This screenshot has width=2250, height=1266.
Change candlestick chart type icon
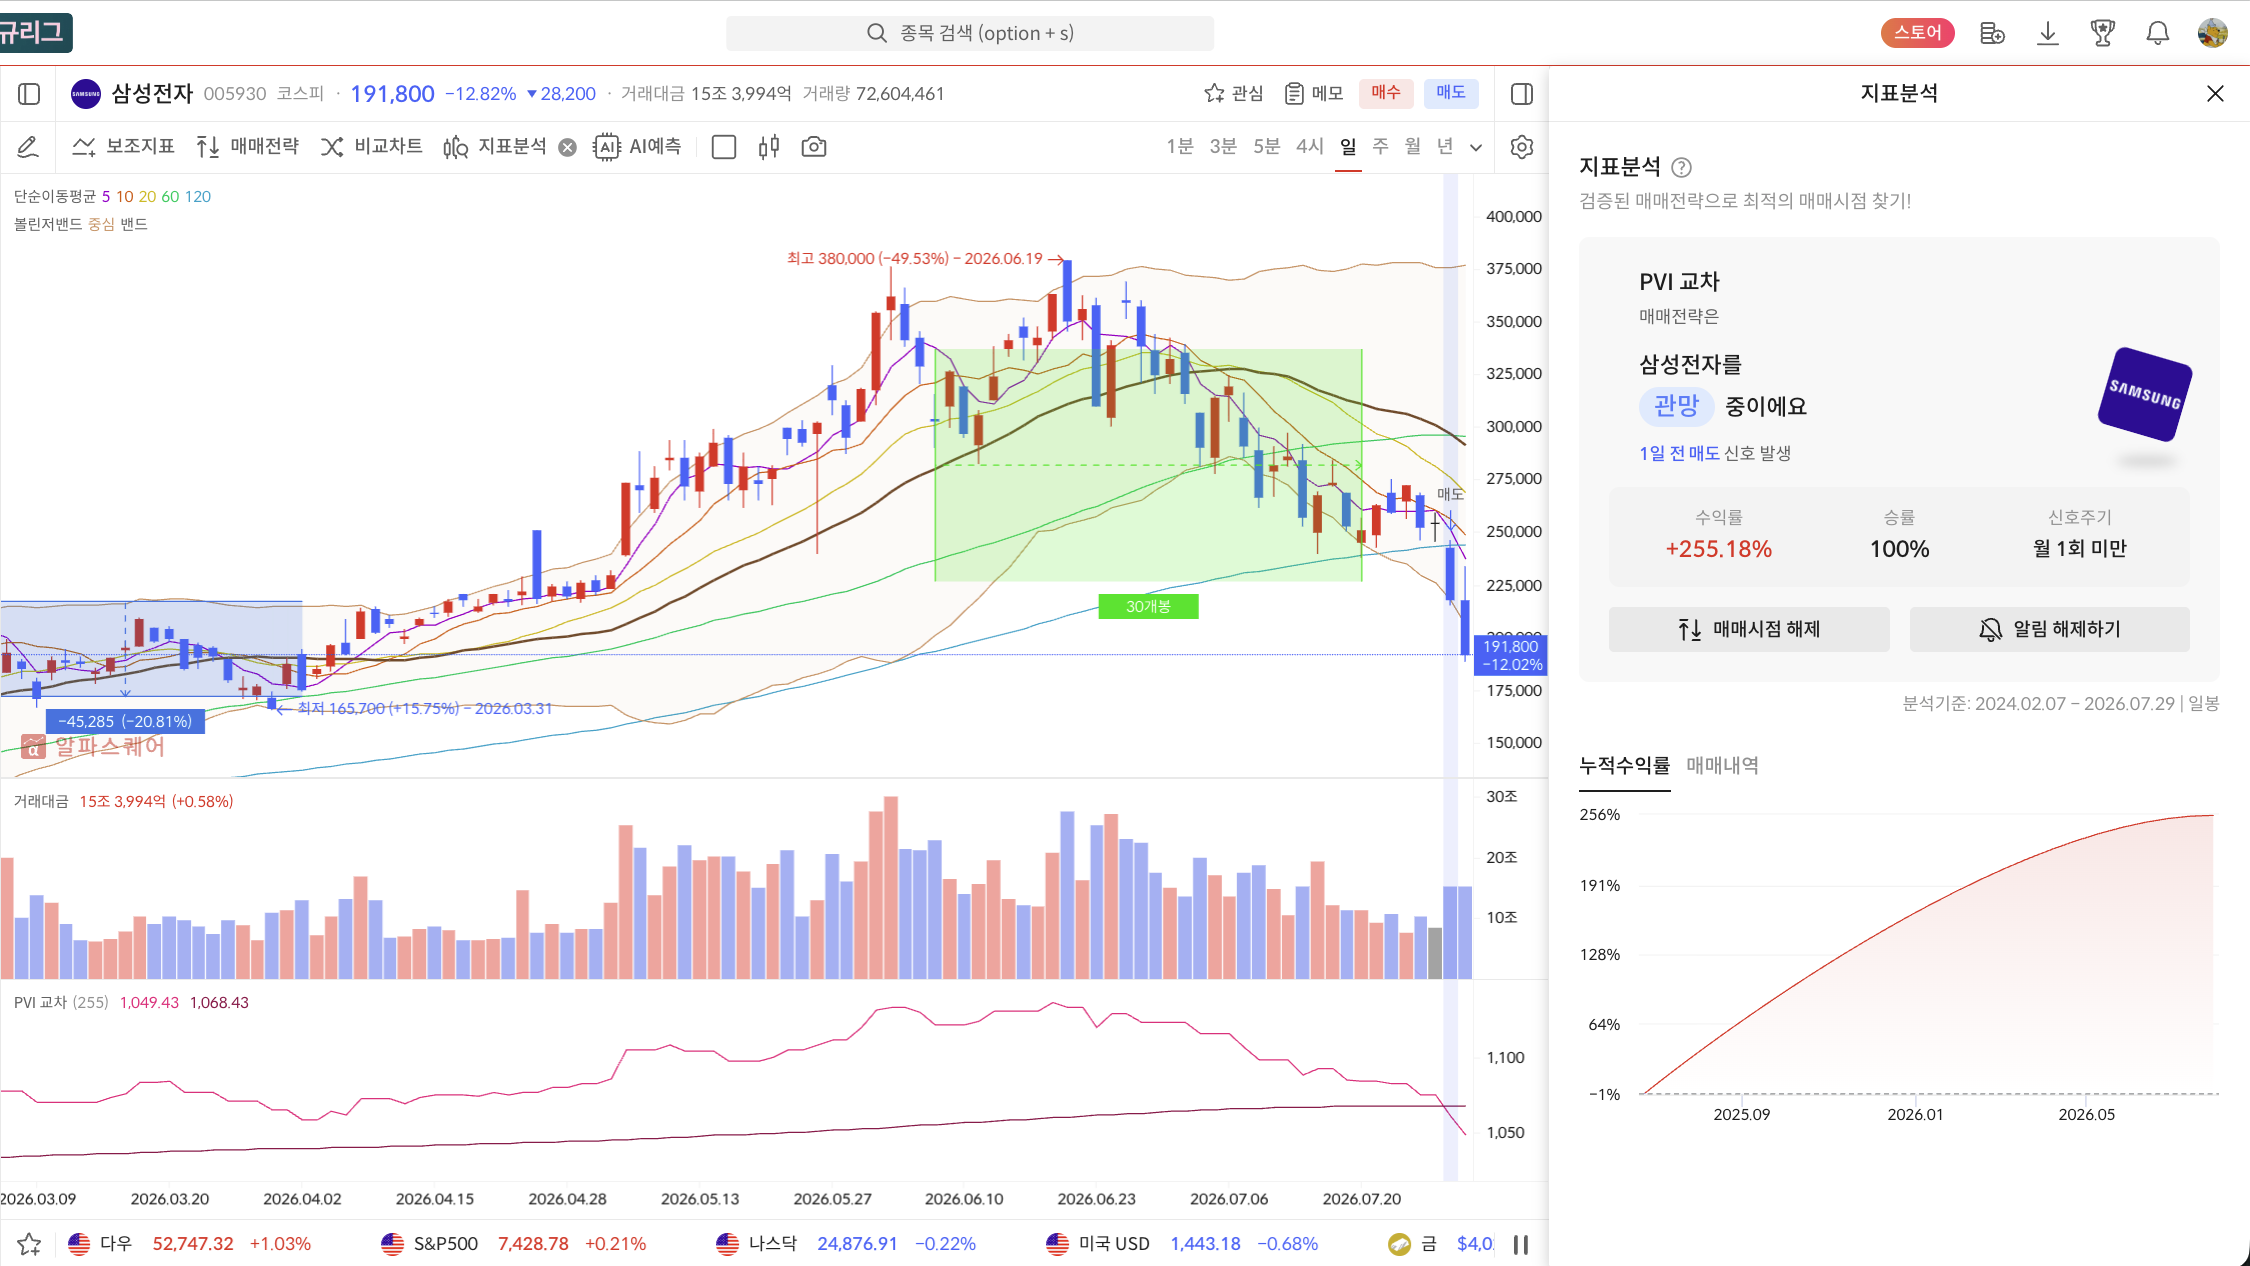tap(769, 147)
